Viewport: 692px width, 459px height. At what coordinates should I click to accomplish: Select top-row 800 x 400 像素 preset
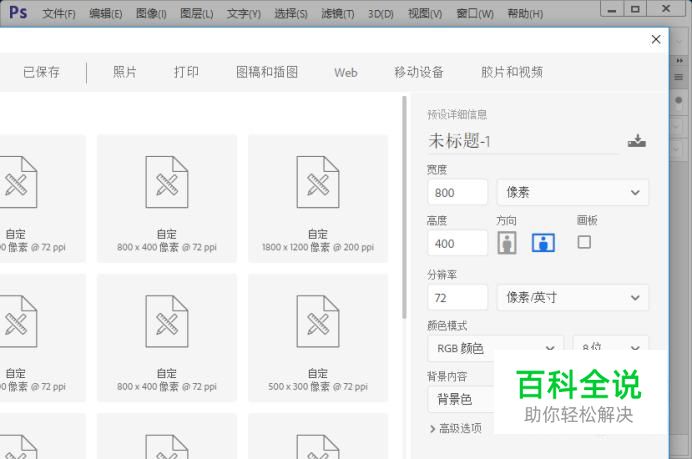pos(167,199)
